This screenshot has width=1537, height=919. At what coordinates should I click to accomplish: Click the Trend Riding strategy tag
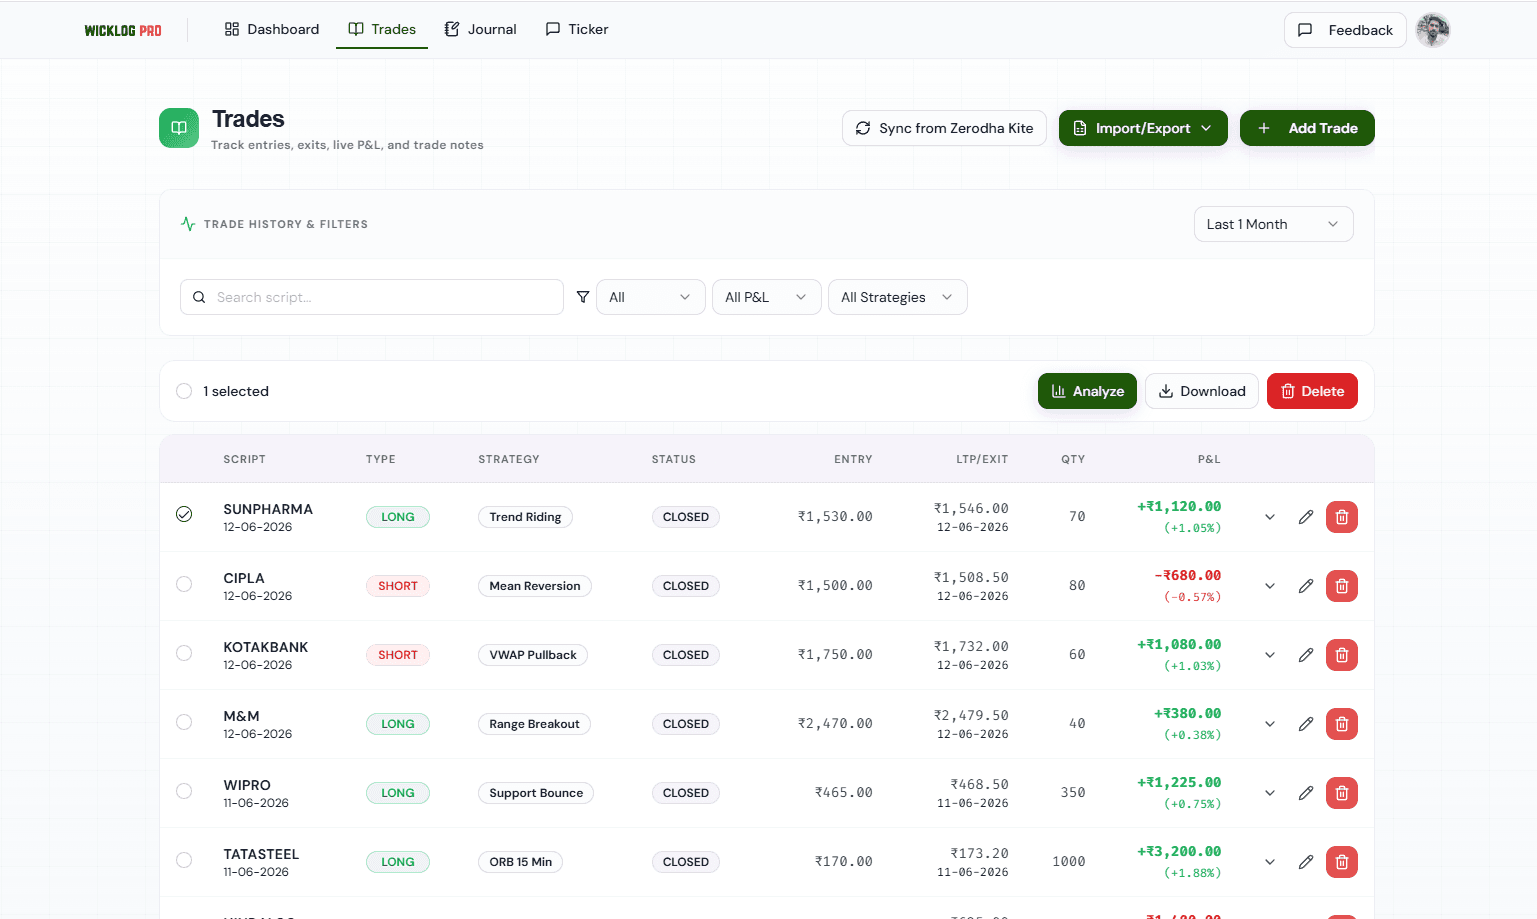tap(525, 517)
